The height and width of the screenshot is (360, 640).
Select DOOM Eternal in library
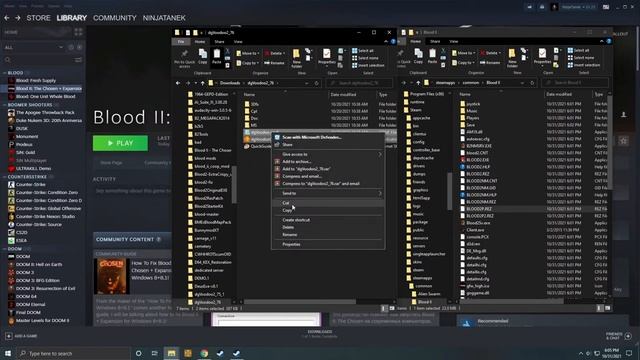click(x=31, y=304)
